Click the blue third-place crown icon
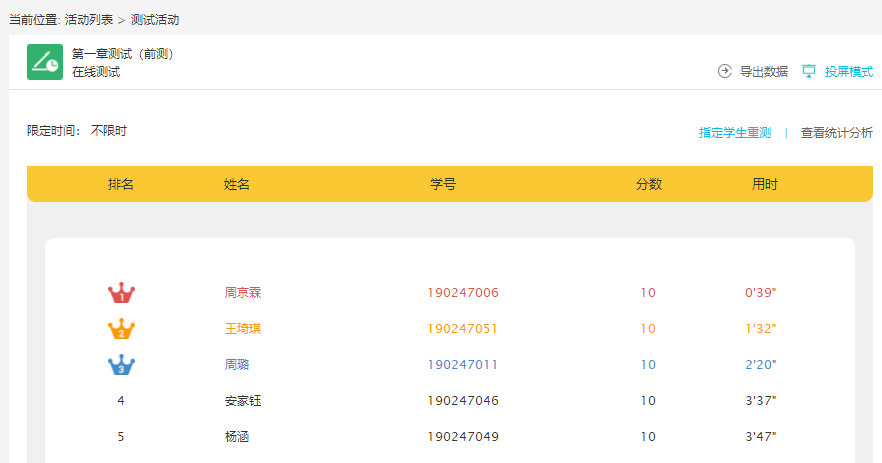Screen dimensions: 882x463 pos(121,365)
